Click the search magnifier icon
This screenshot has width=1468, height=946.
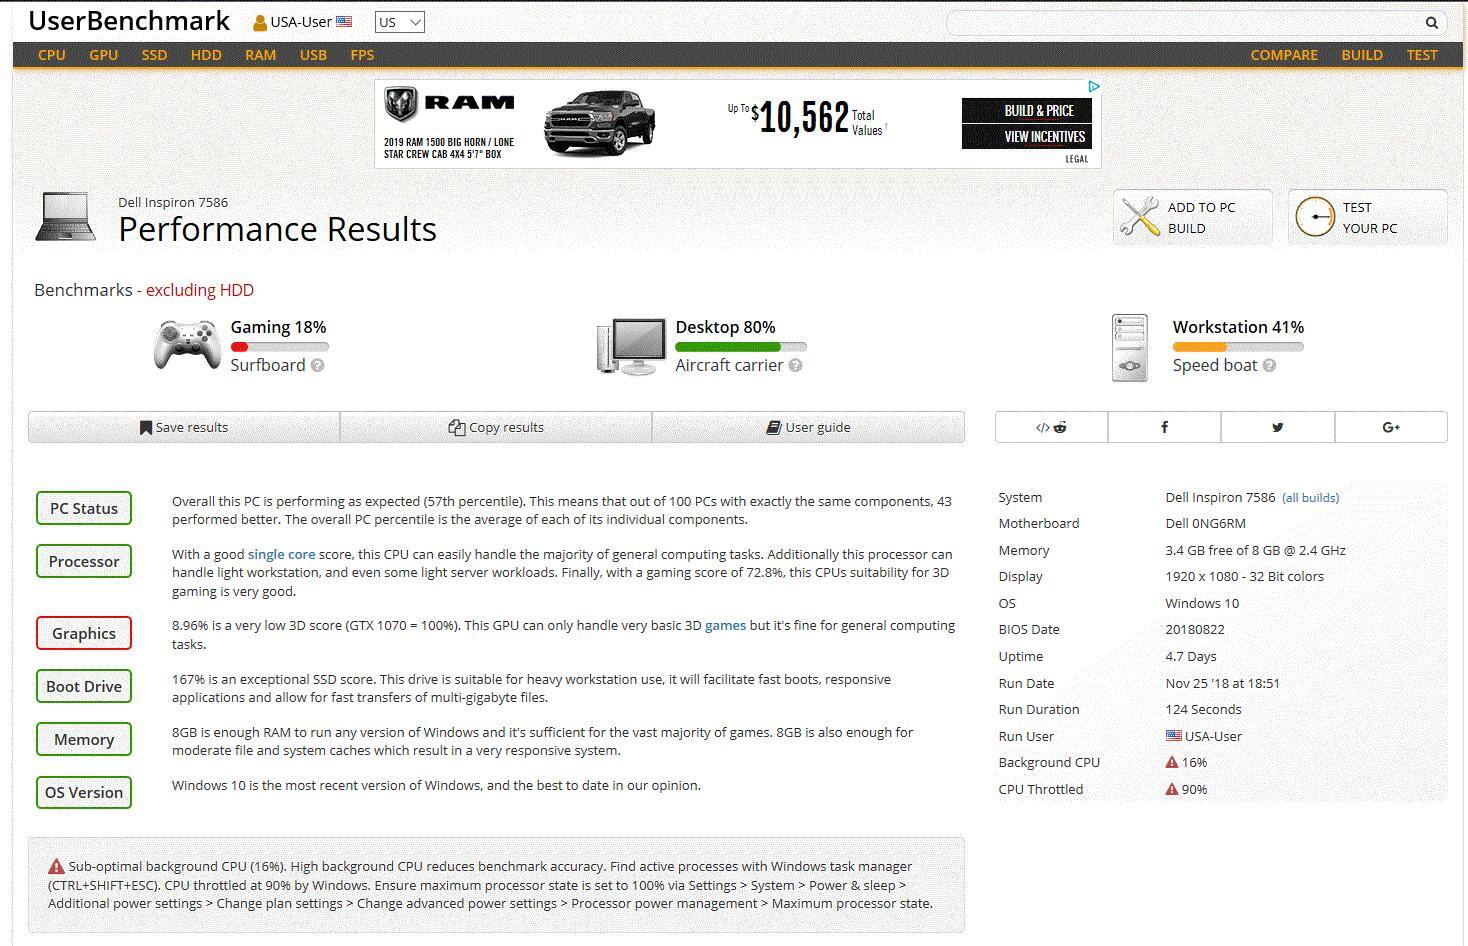1431,22
